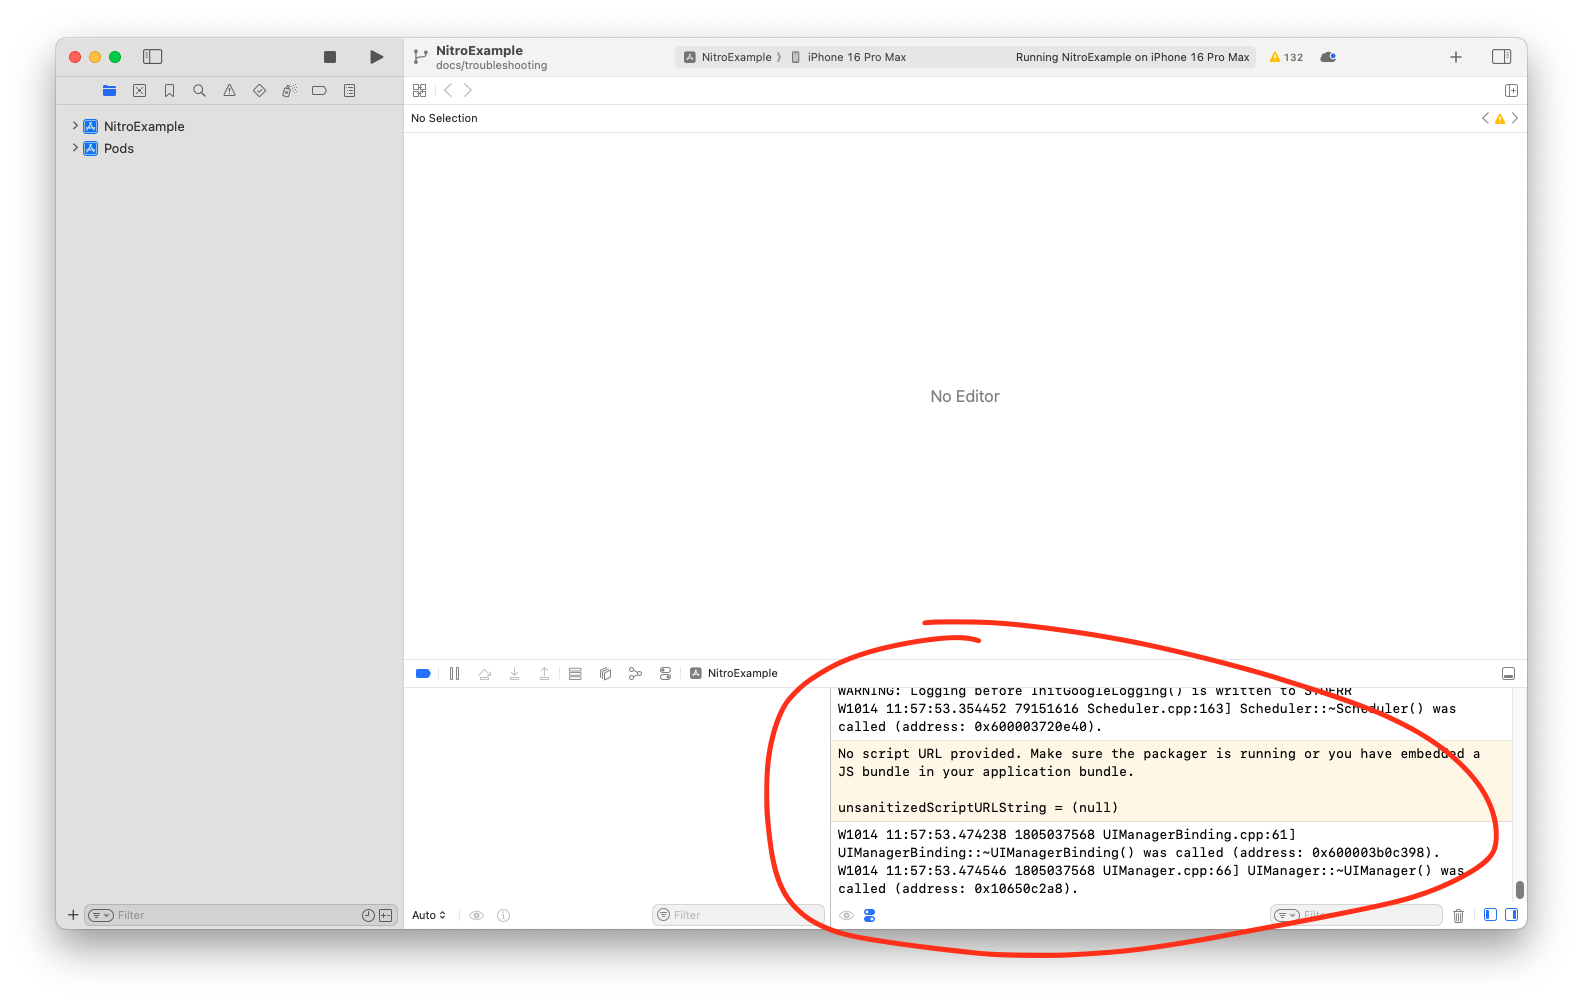Toggle the left navigator sidebar
The width and height of the screenshot is (1583, 1003).
152,57
